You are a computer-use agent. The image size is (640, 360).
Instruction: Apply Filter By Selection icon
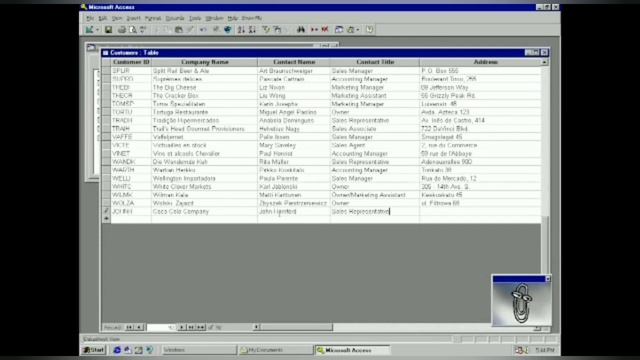266,30
